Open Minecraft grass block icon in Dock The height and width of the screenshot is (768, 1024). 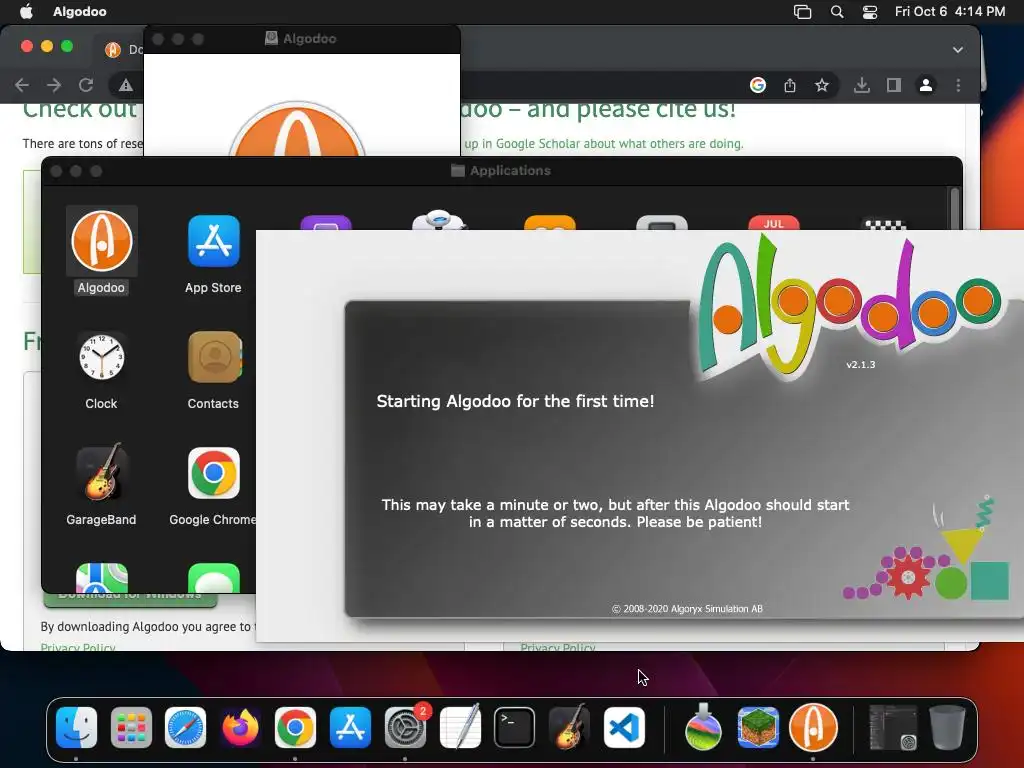click(758, 728)
